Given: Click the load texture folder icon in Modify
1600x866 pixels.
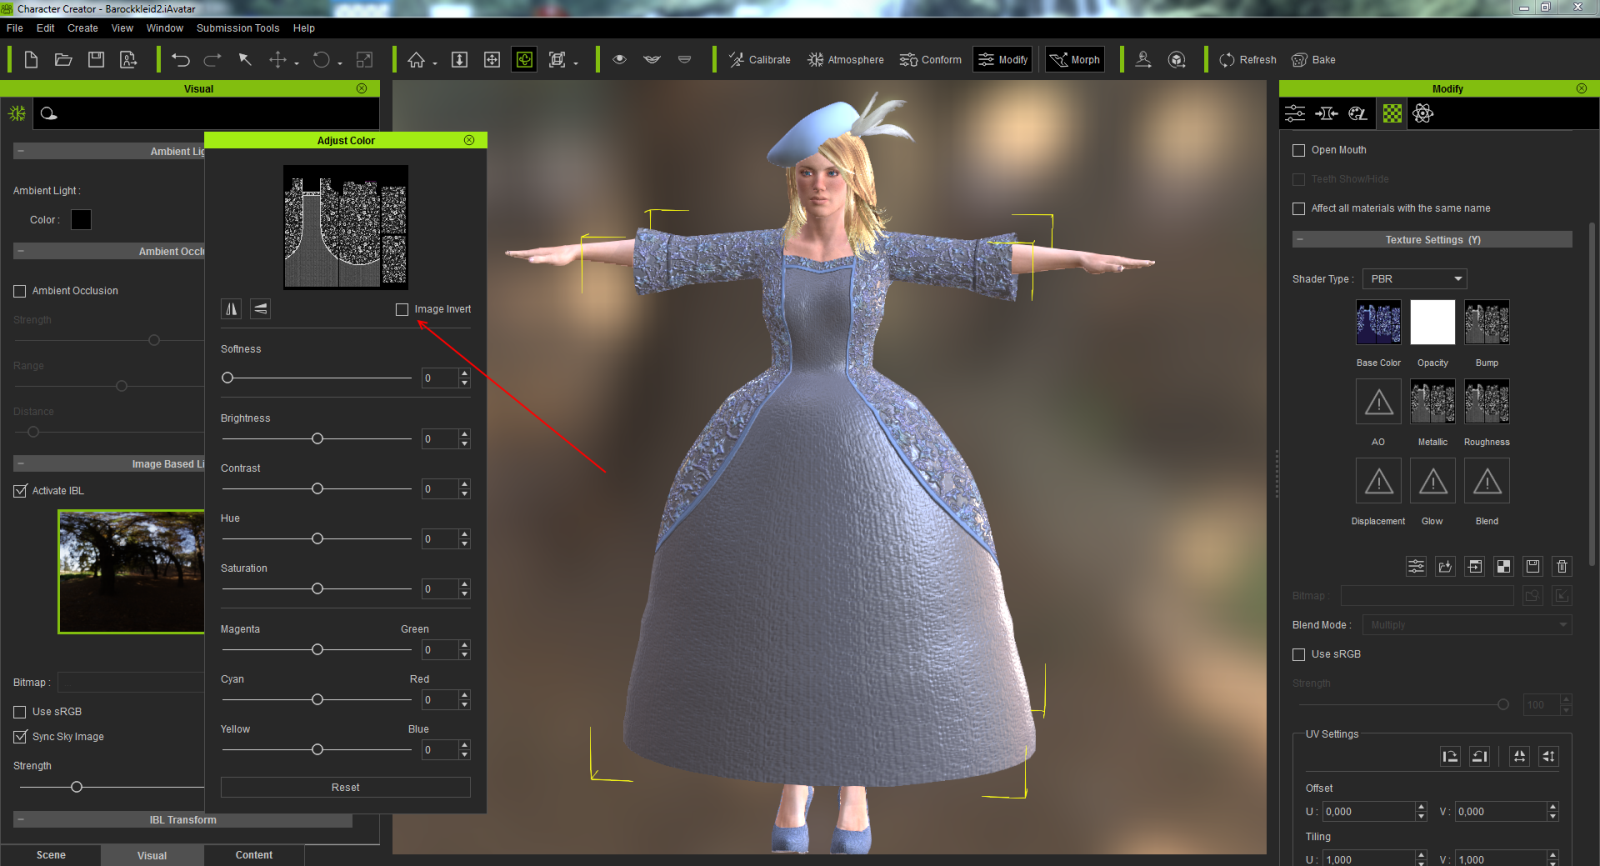Looking at the screenshot, I should tap(1445, 567).
